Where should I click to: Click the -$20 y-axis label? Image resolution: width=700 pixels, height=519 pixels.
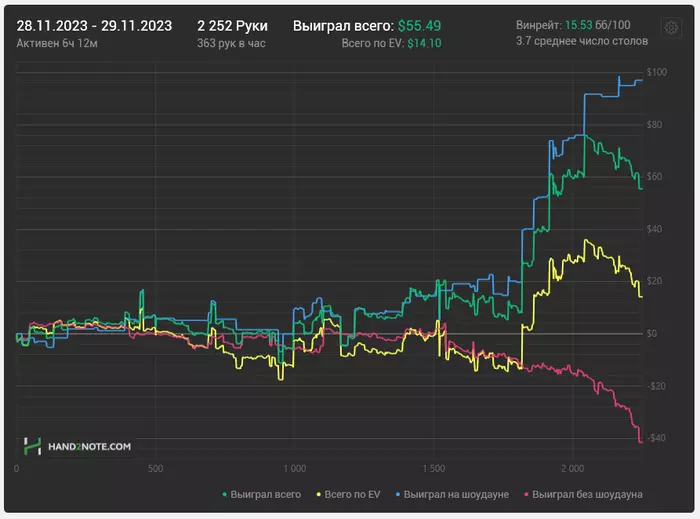click(656, 386)
